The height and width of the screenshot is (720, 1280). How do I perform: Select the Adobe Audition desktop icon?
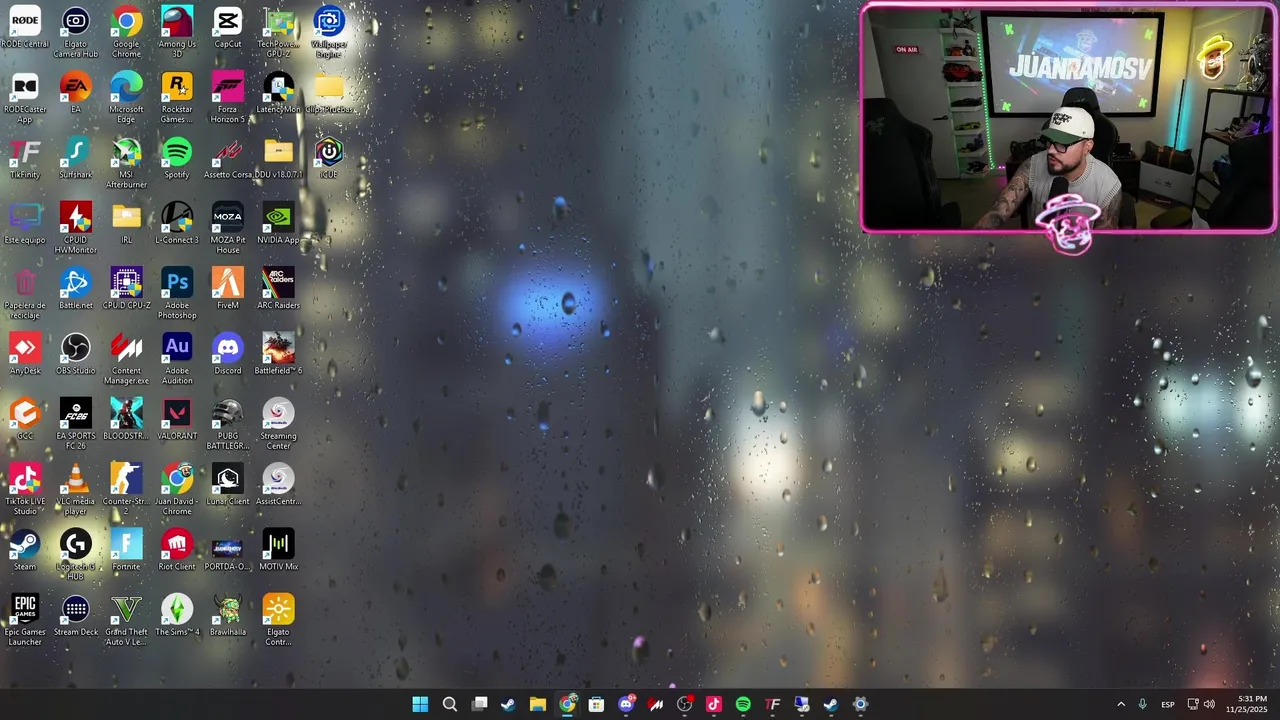[x=177, y=359]
